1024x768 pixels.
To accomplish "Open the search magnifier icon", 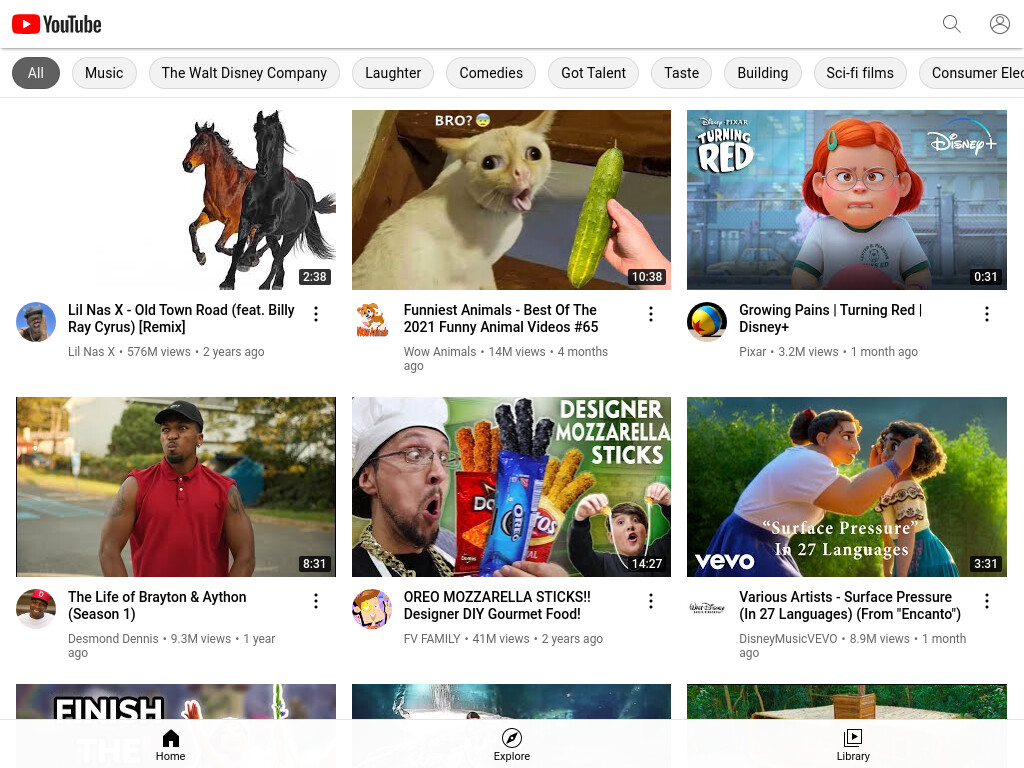I will click(x=952, y=24).
